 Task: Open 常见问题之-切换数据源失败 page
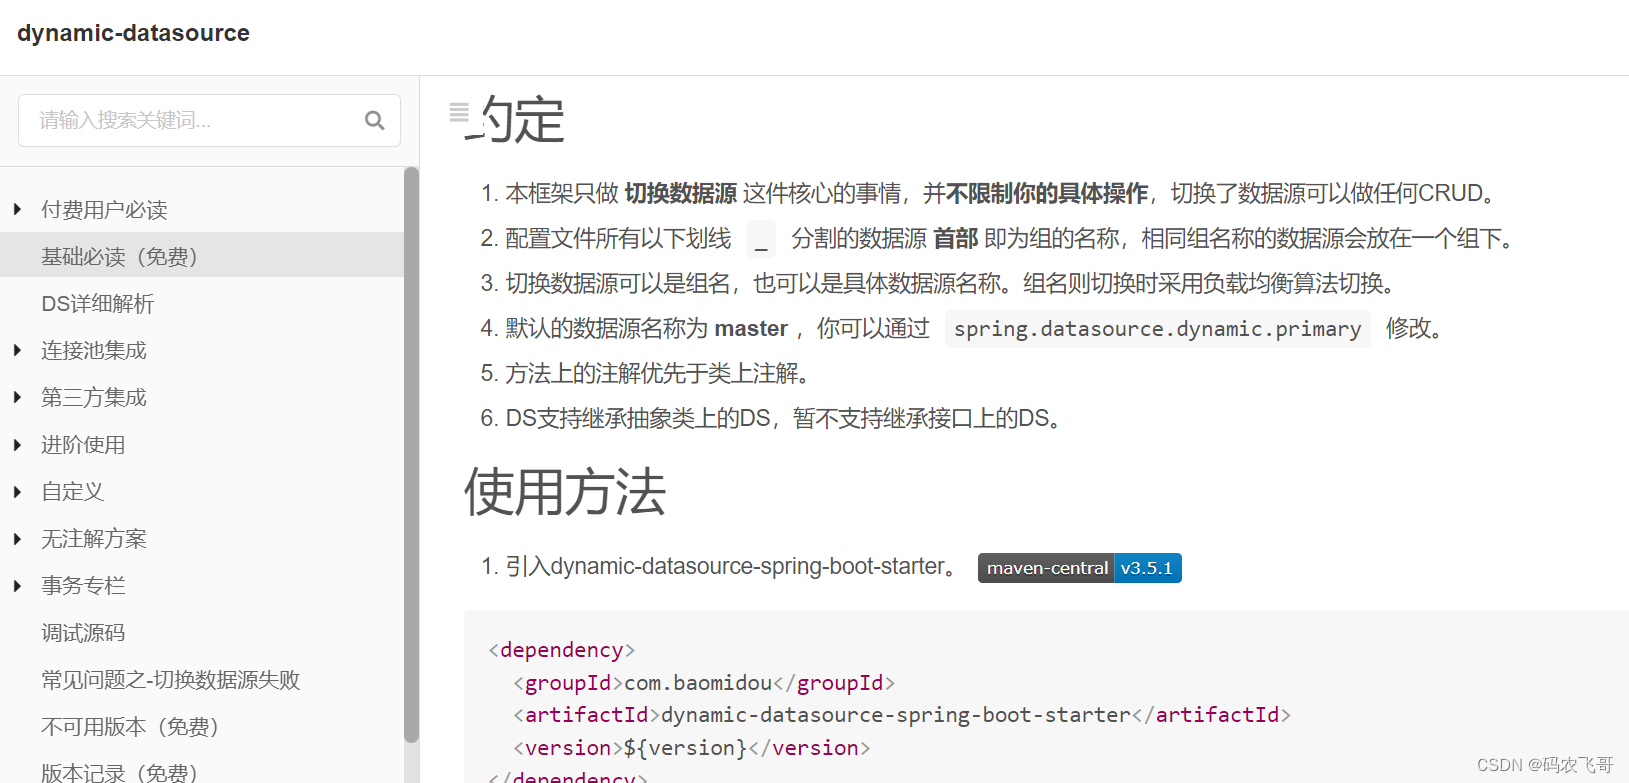(x=171, y=680)
